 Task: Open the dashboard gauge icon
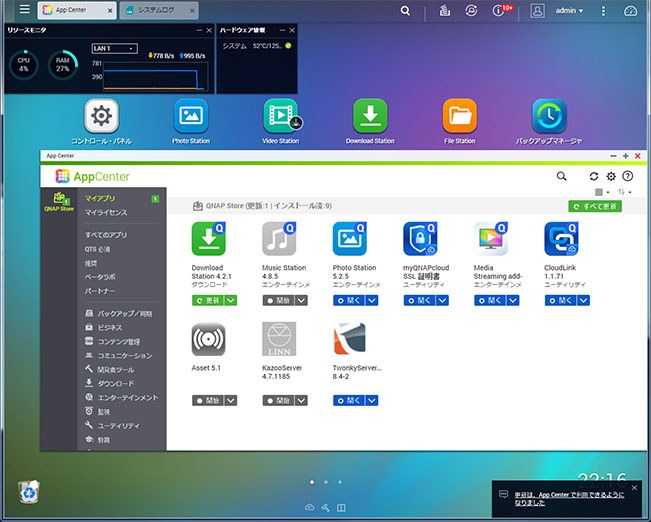(630, 11)
